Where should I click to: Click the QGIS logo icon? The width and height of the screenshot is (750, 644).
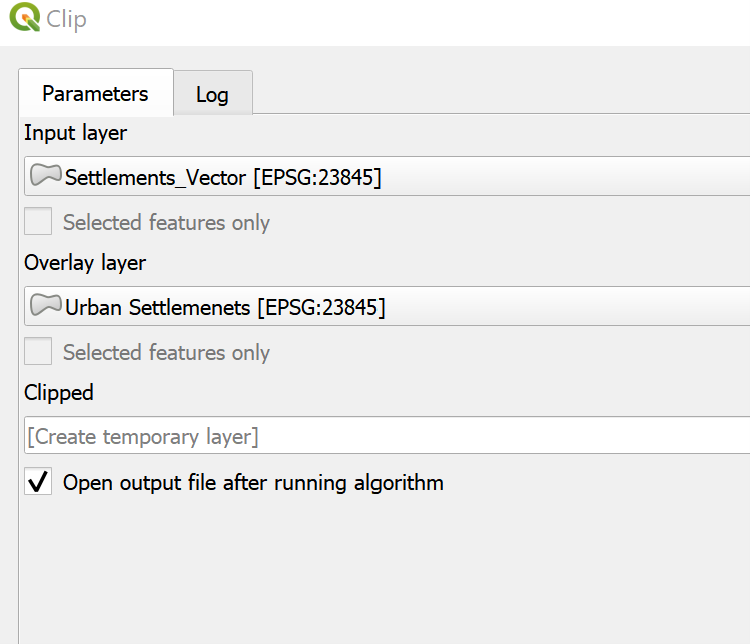tap(25, 18)
